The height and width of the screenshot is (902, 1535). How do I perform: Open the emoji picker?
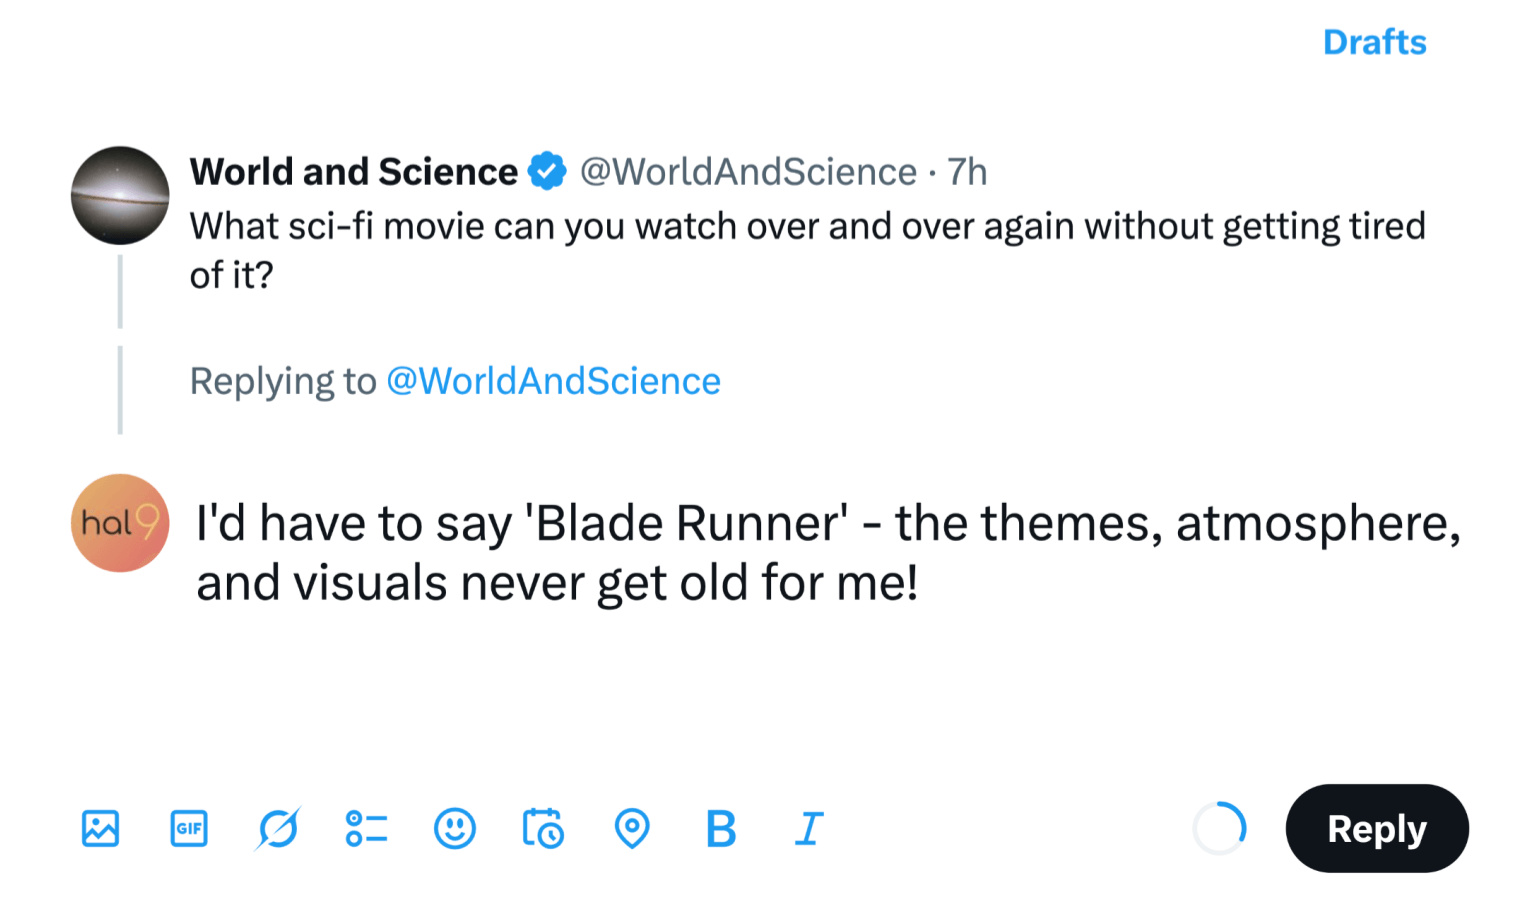point(455,828)
